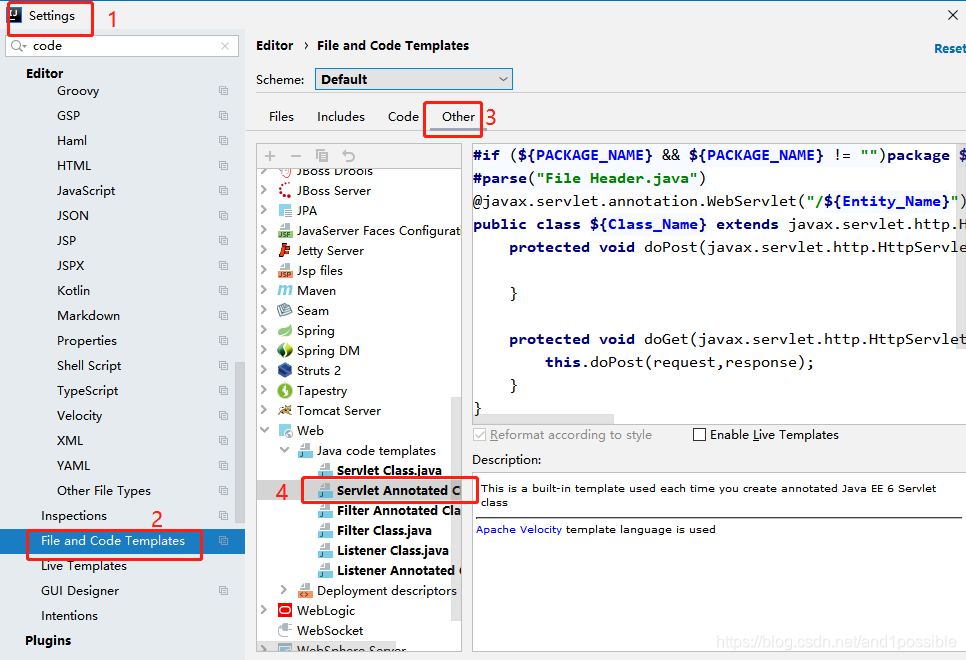
Task: Expand the Maven tree node
Action: (x=264, y=290)
